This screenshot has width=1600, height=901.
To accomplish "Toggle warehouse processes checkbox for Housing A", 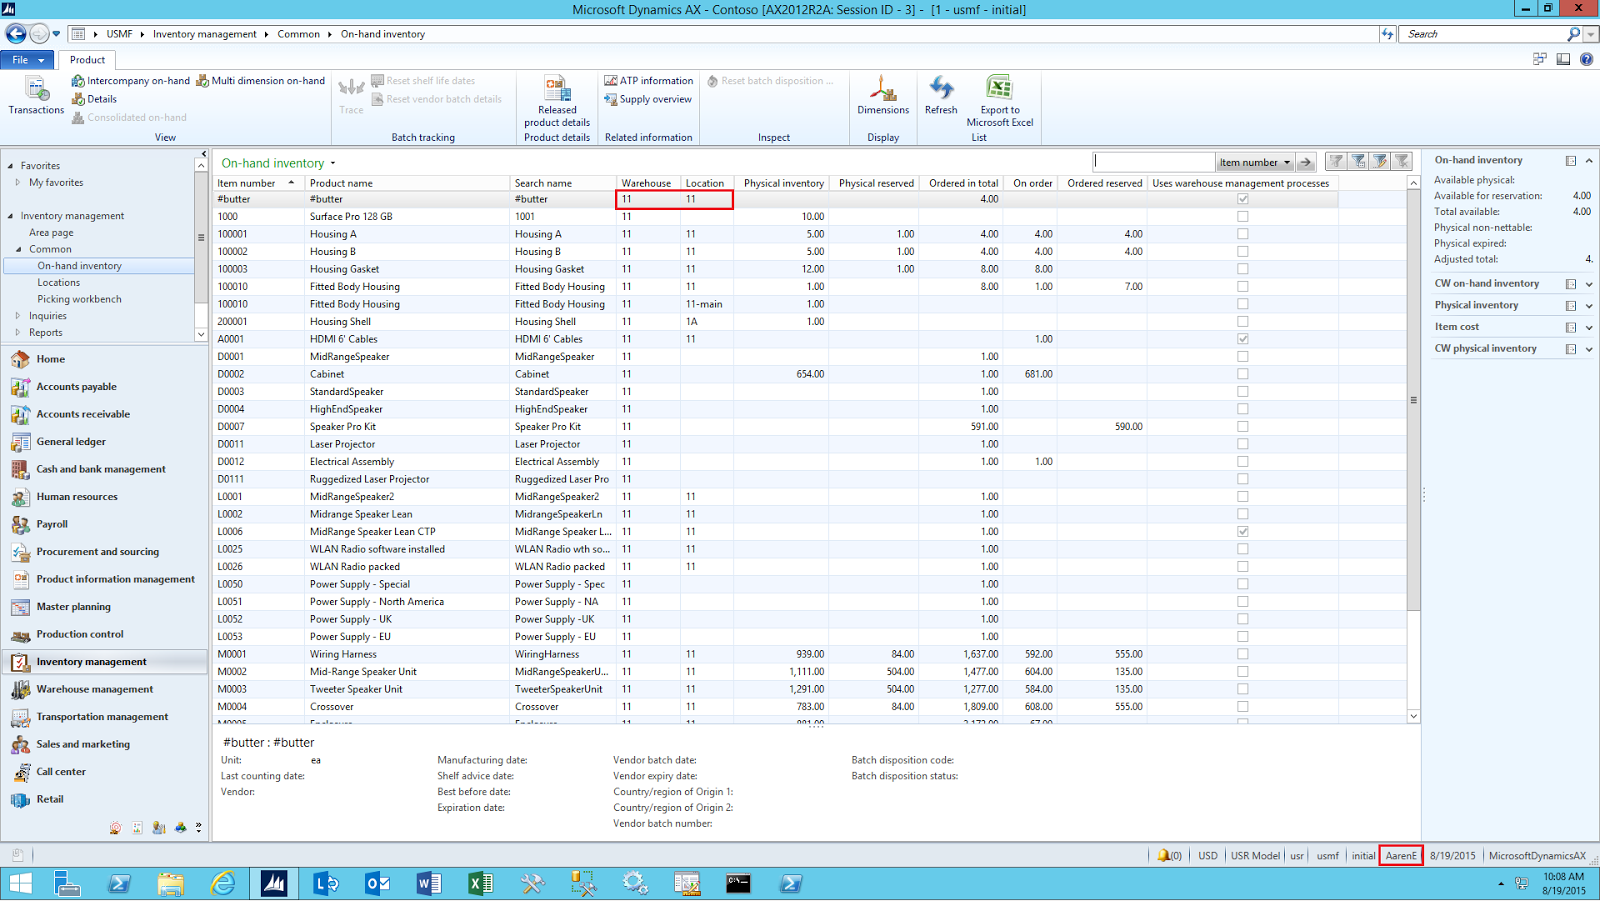I will [x=1243, y=234].
